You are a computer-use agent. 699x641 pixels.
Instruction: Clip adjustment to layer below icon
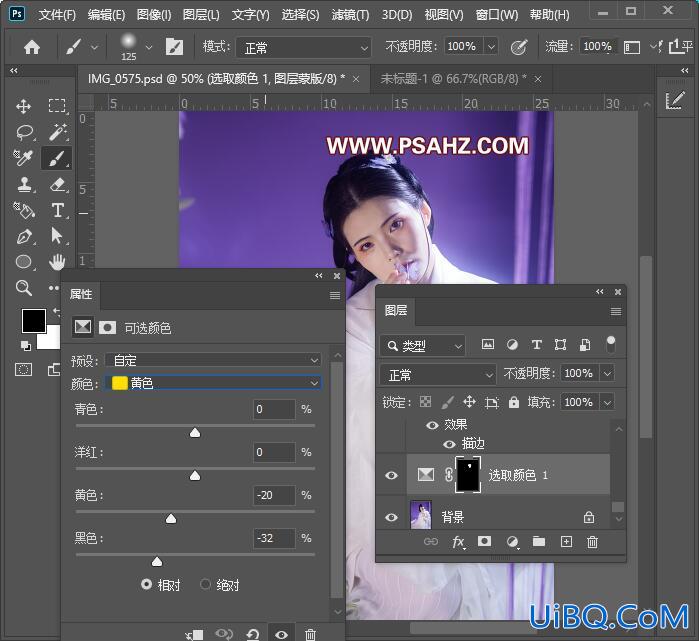(x=194, y=634)
